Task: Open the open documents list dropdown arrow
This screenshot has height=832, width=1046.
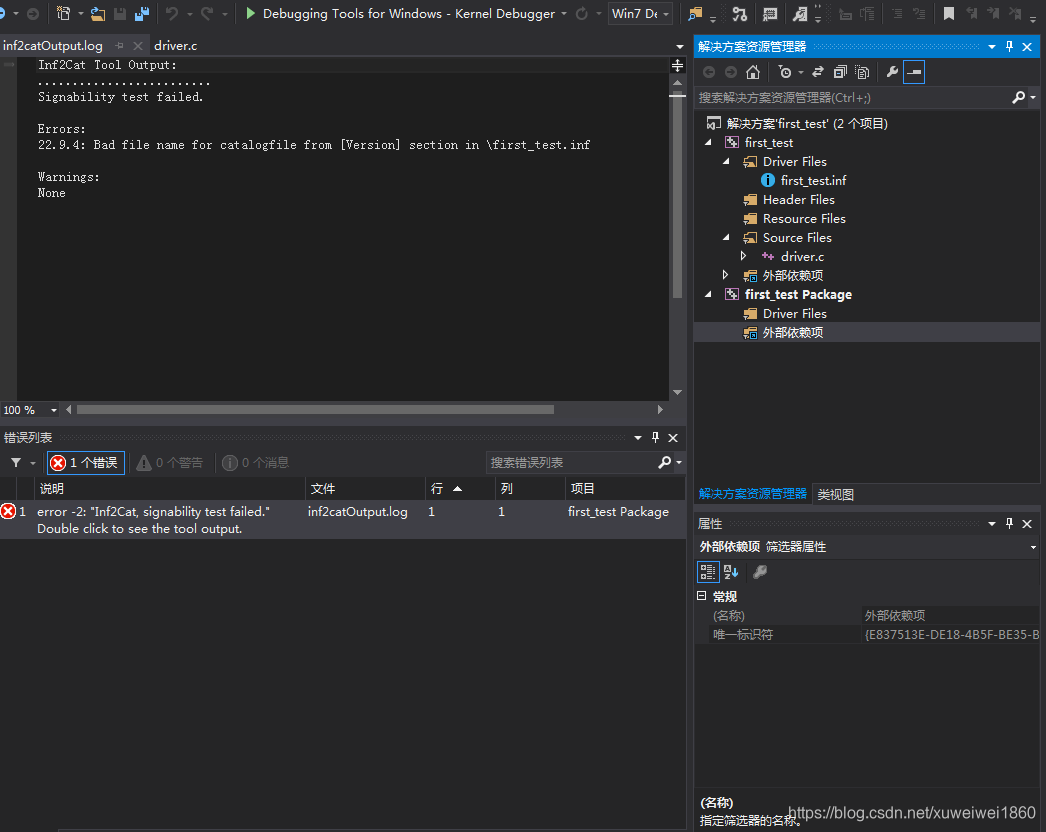Action: point(680,47)
